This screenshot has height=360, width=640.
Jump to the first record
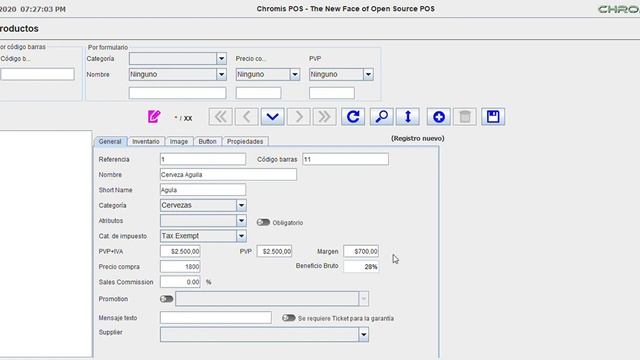[x=220, y=117]
